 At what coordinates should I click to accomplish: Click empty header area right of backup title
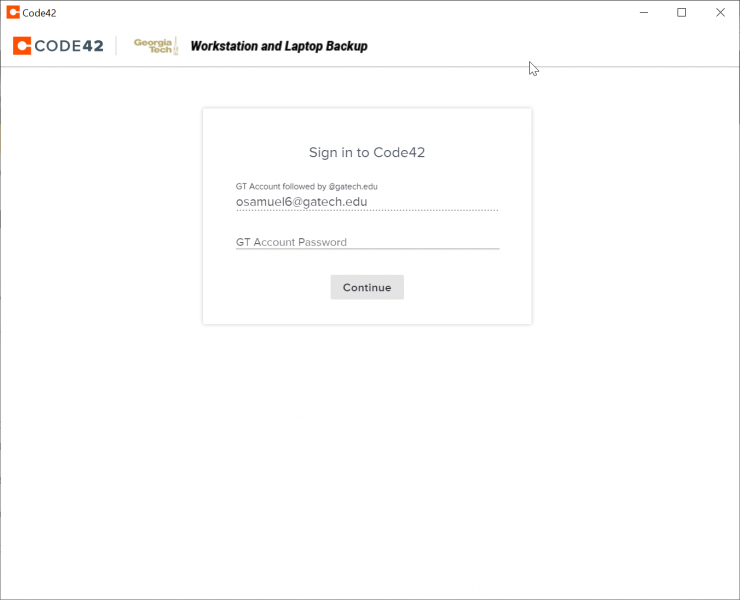click(550, 46)
